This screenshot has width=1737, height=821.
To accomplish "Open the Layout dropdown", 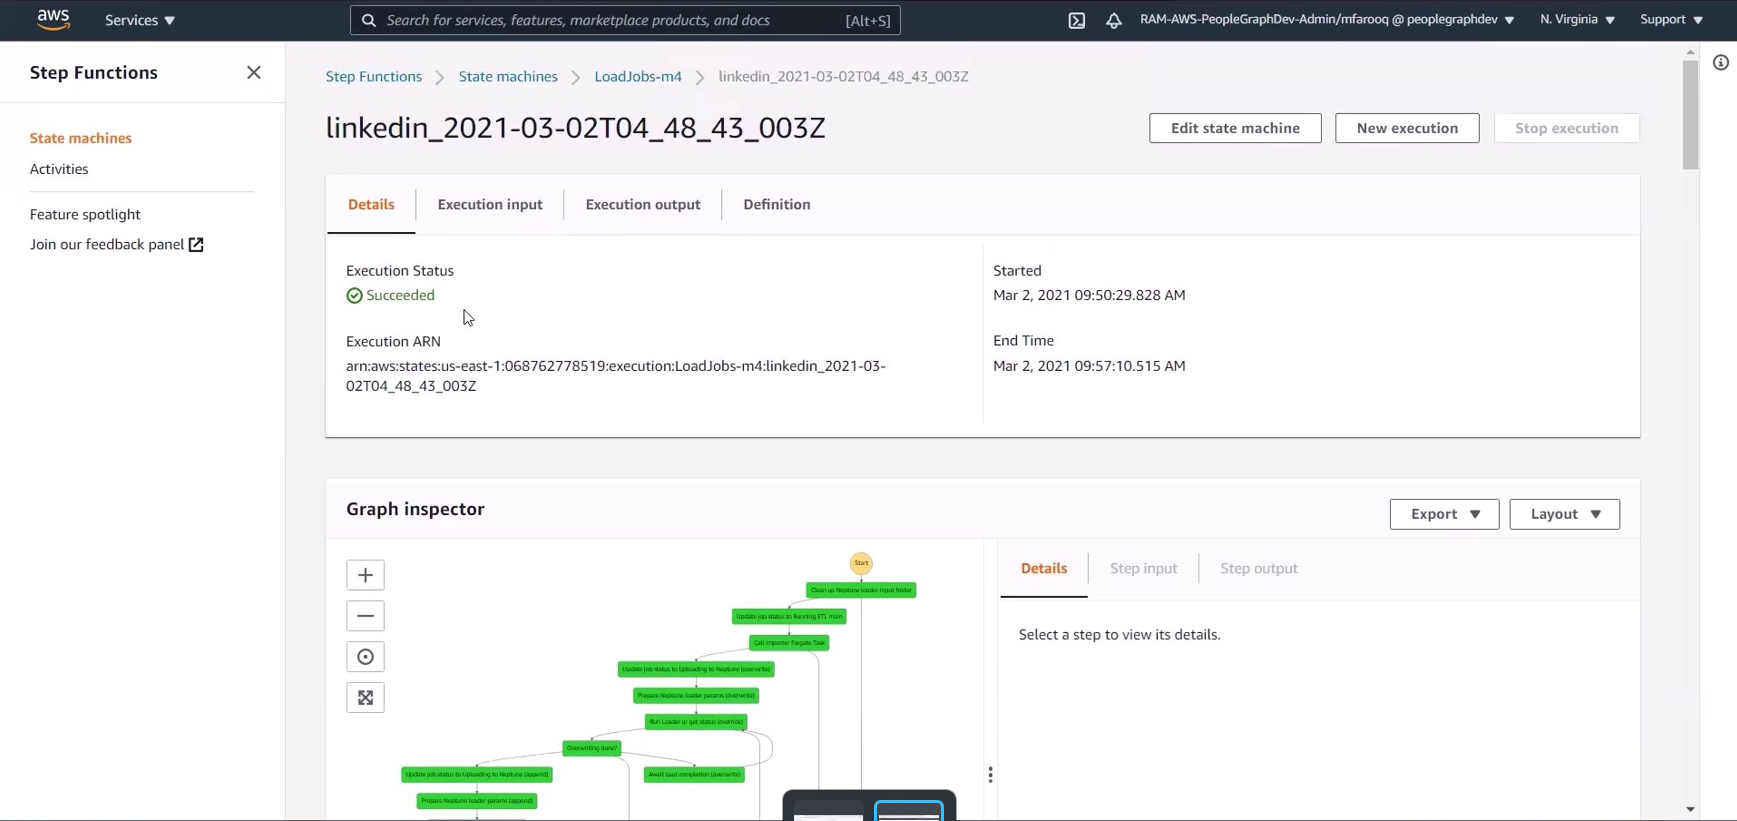I will click(x=1565, y=514).
